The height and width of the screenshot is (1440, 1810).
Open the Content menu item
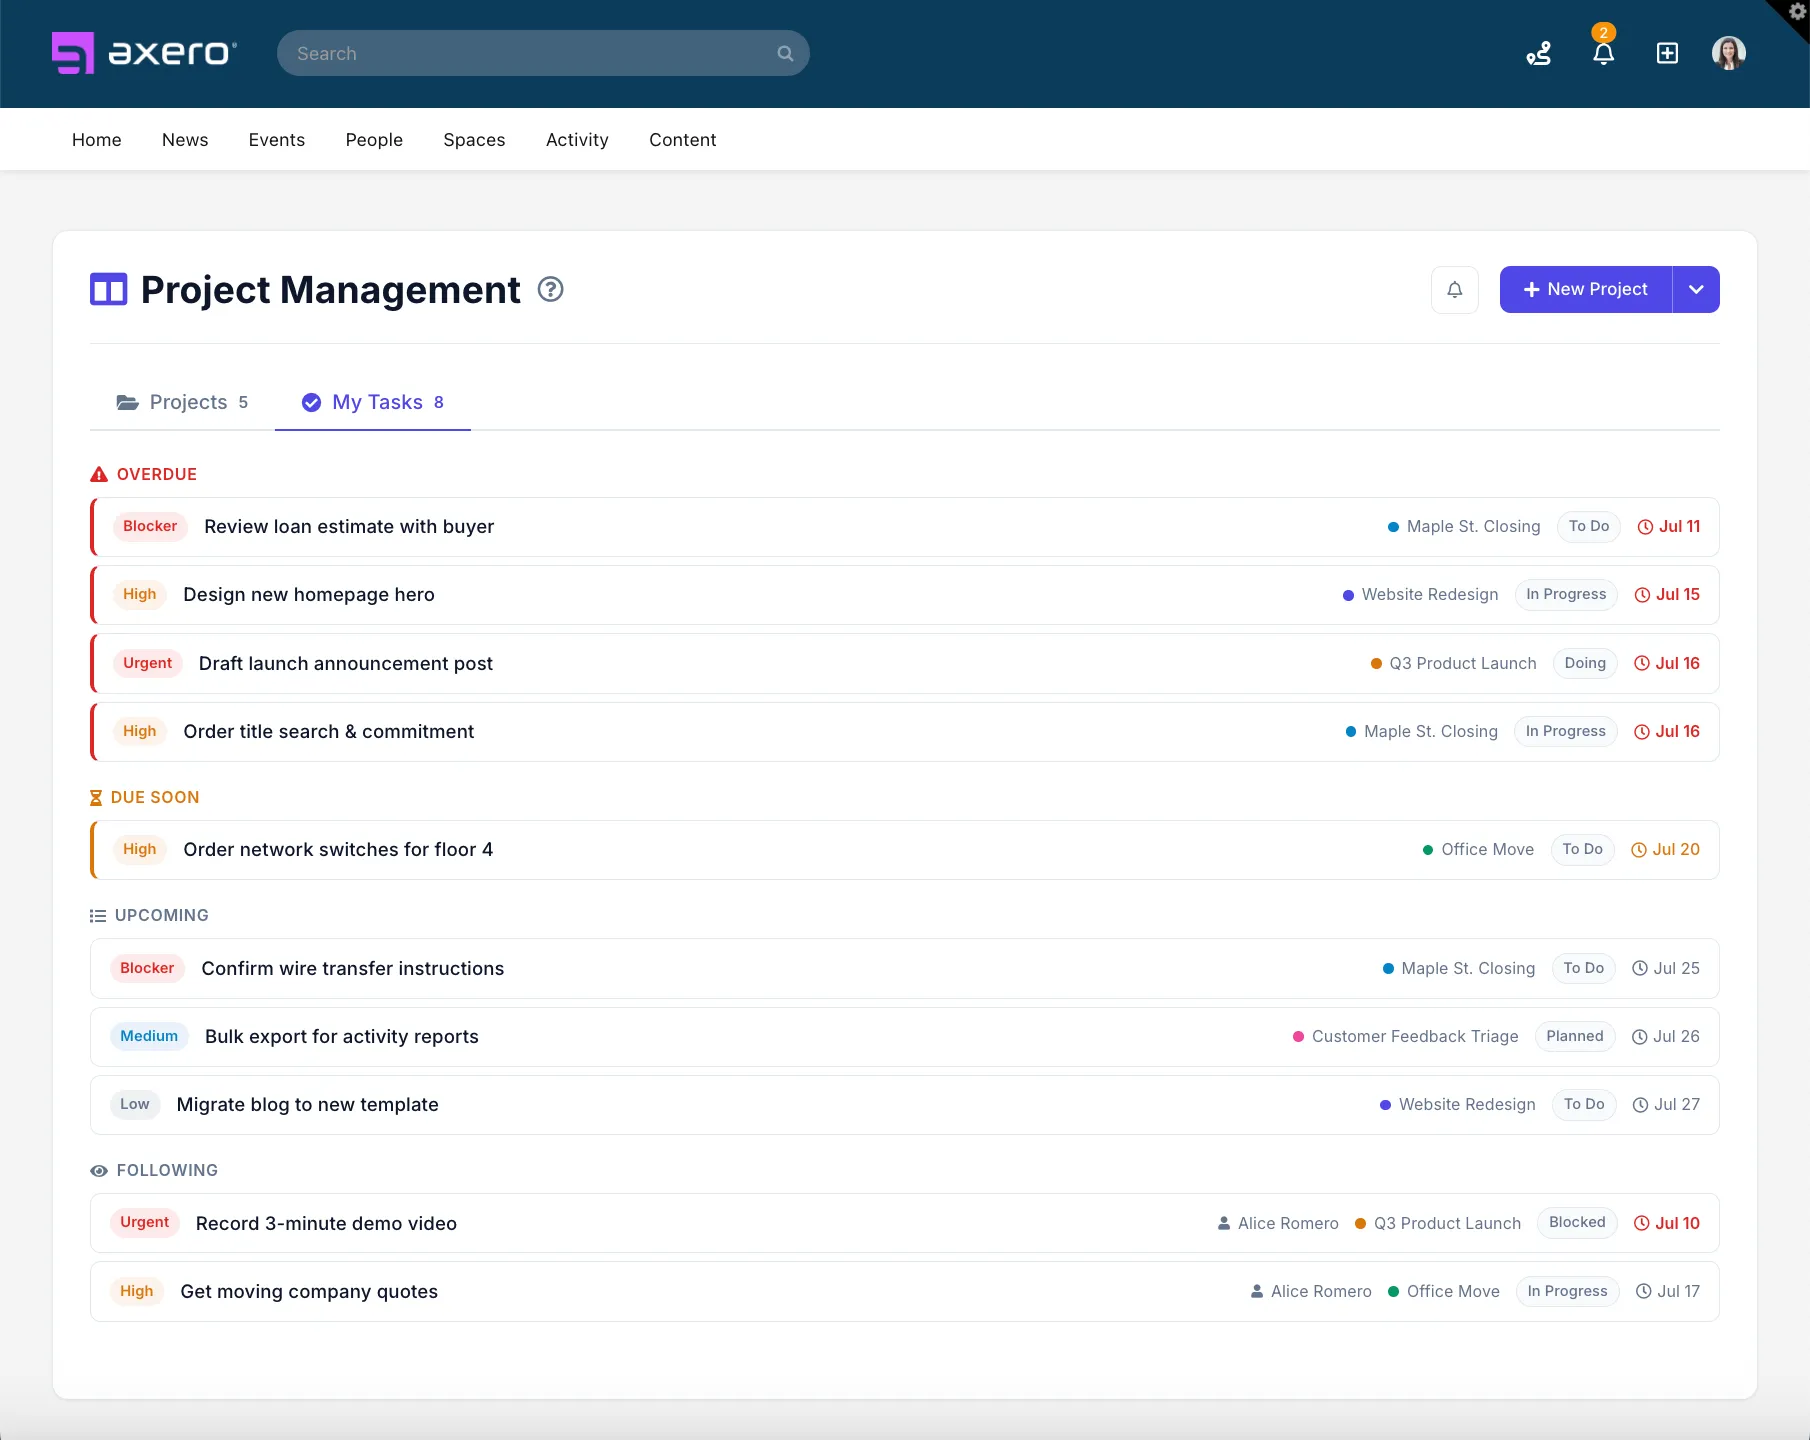coord(683,140)
